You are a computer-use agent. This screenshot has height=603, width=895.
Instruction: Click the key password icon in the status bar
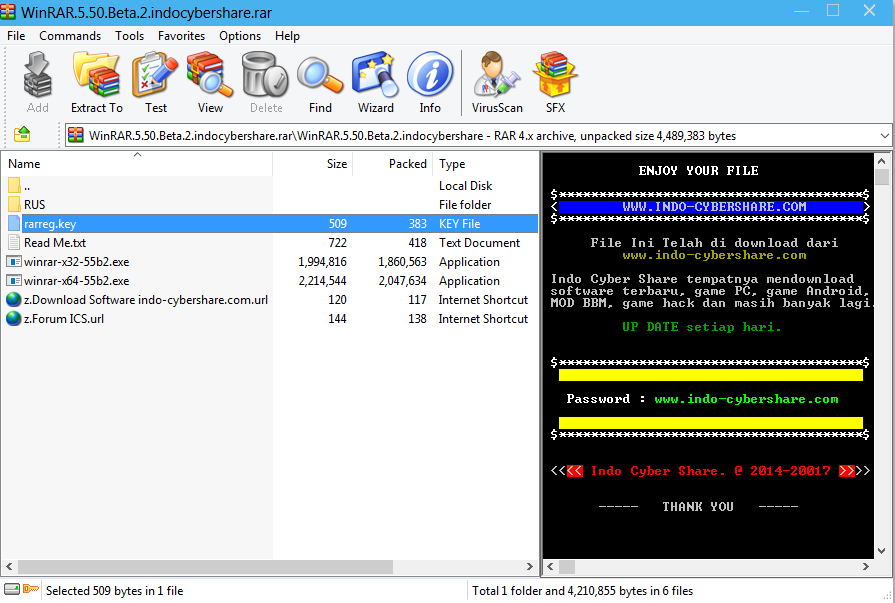click(x=30, y=589)
